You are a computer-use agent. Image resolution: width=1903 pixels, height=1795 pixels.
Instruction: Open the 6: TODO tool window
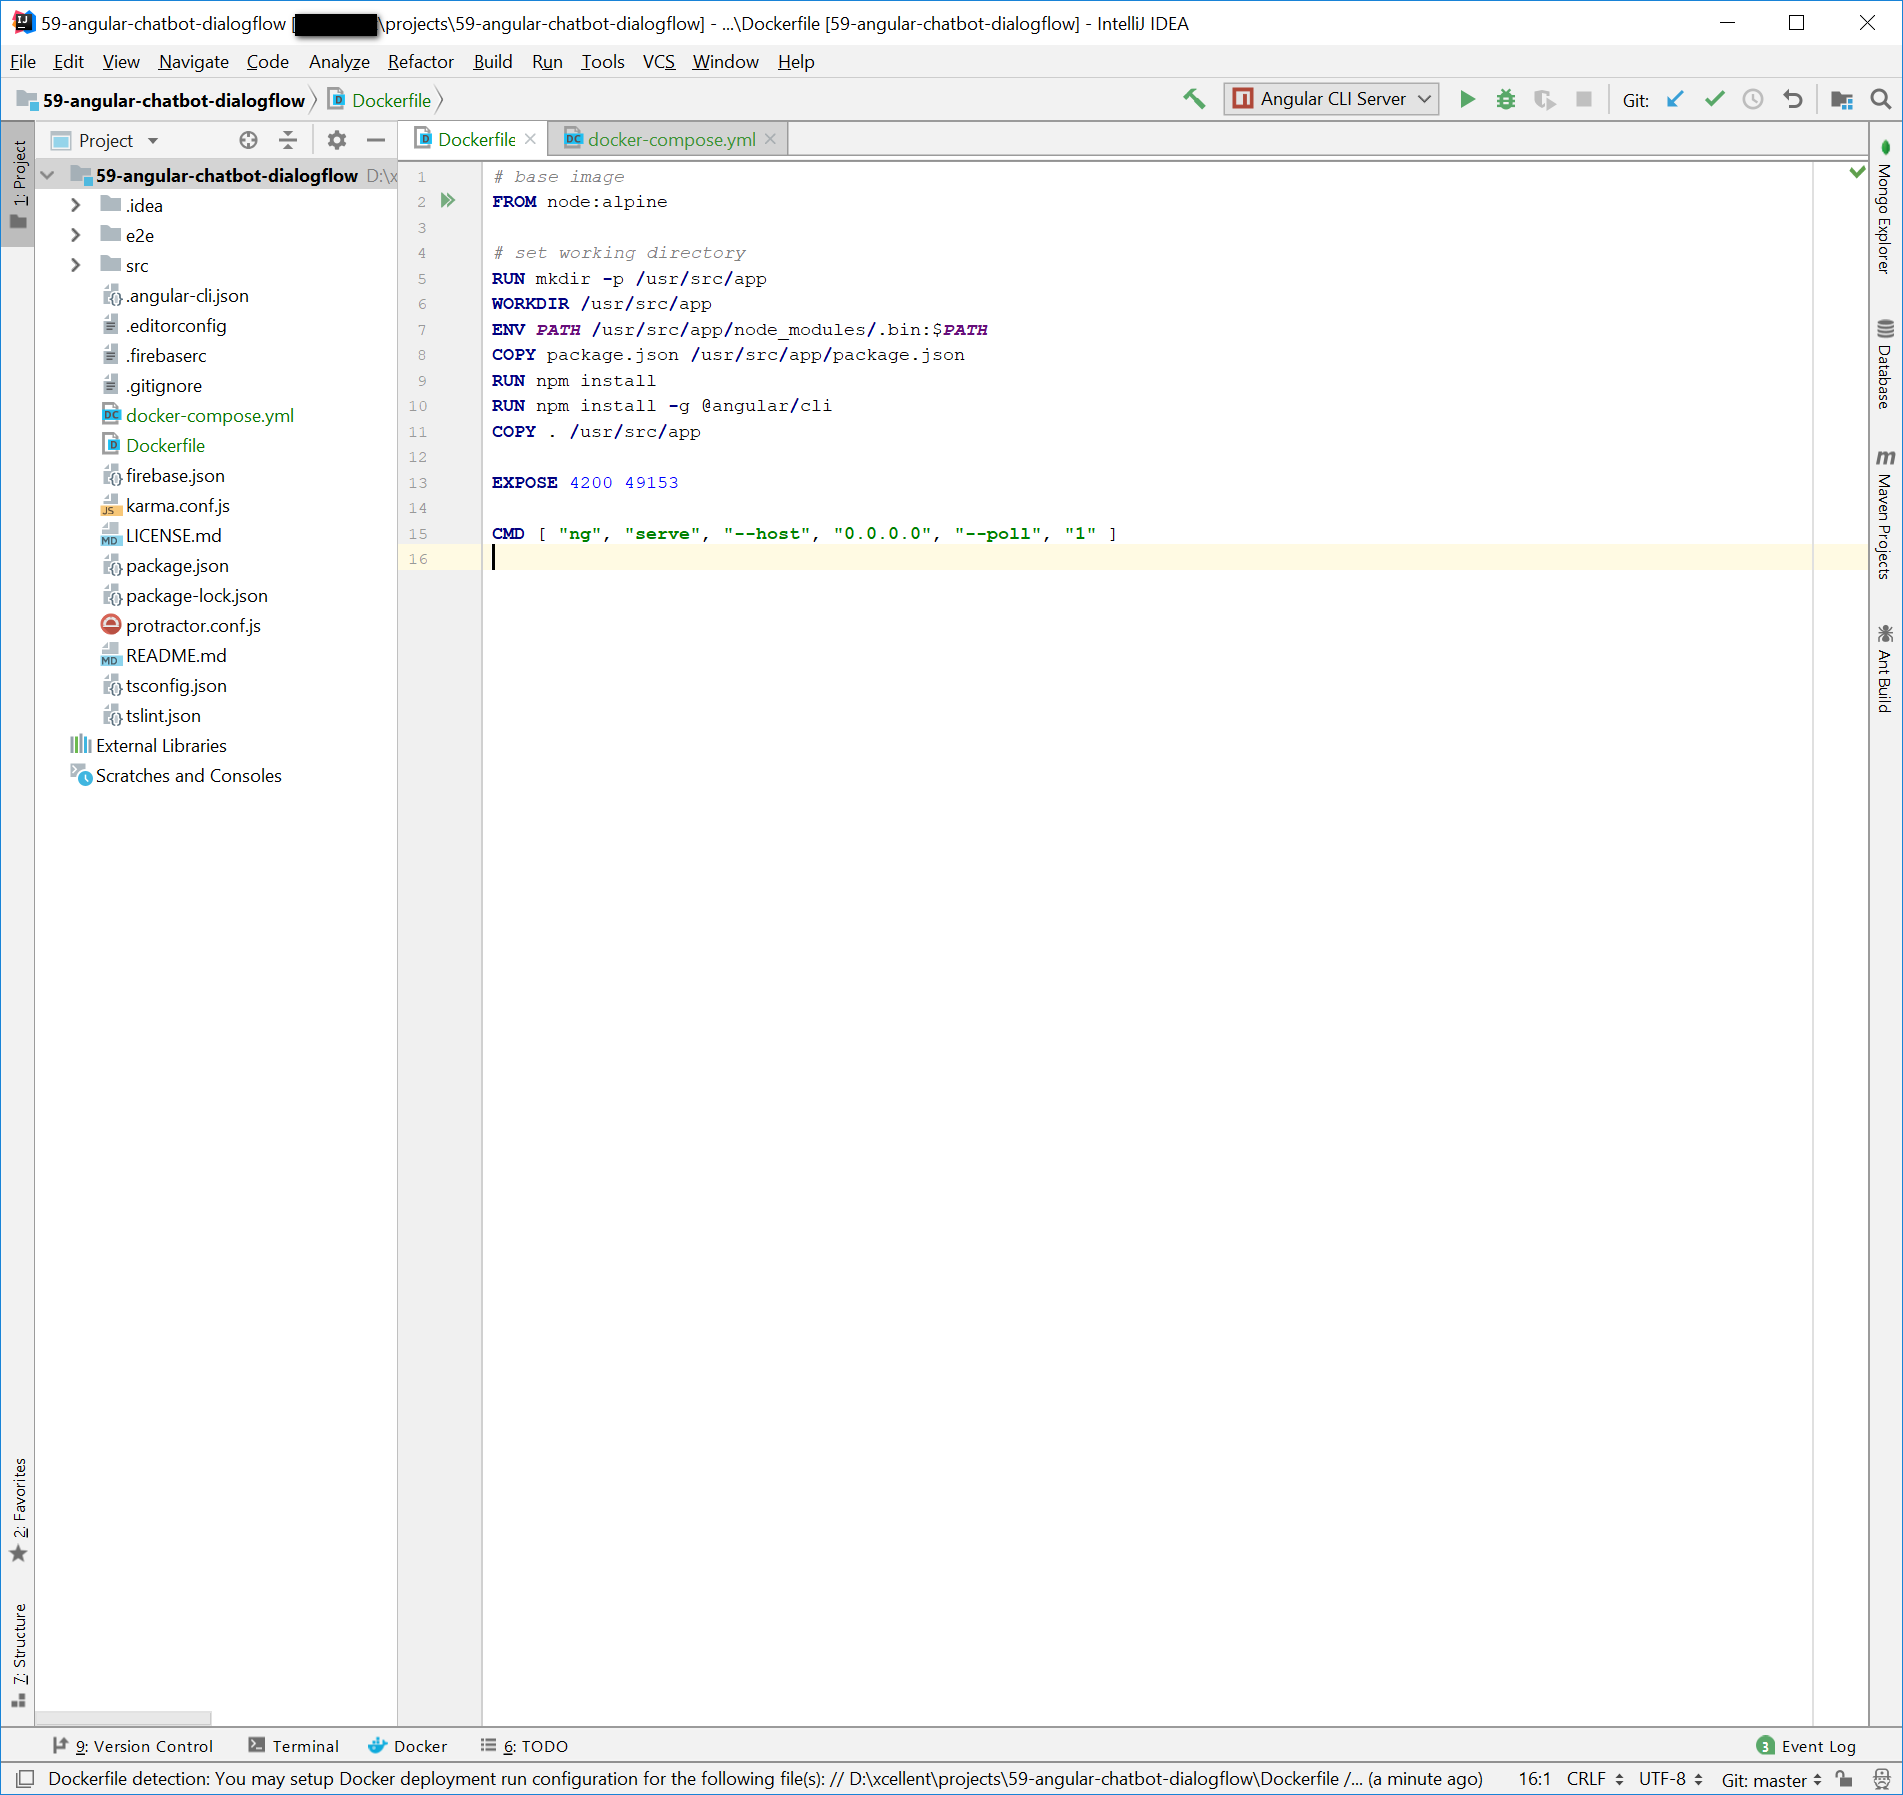pyautogui.click(x=524, y=1746)
